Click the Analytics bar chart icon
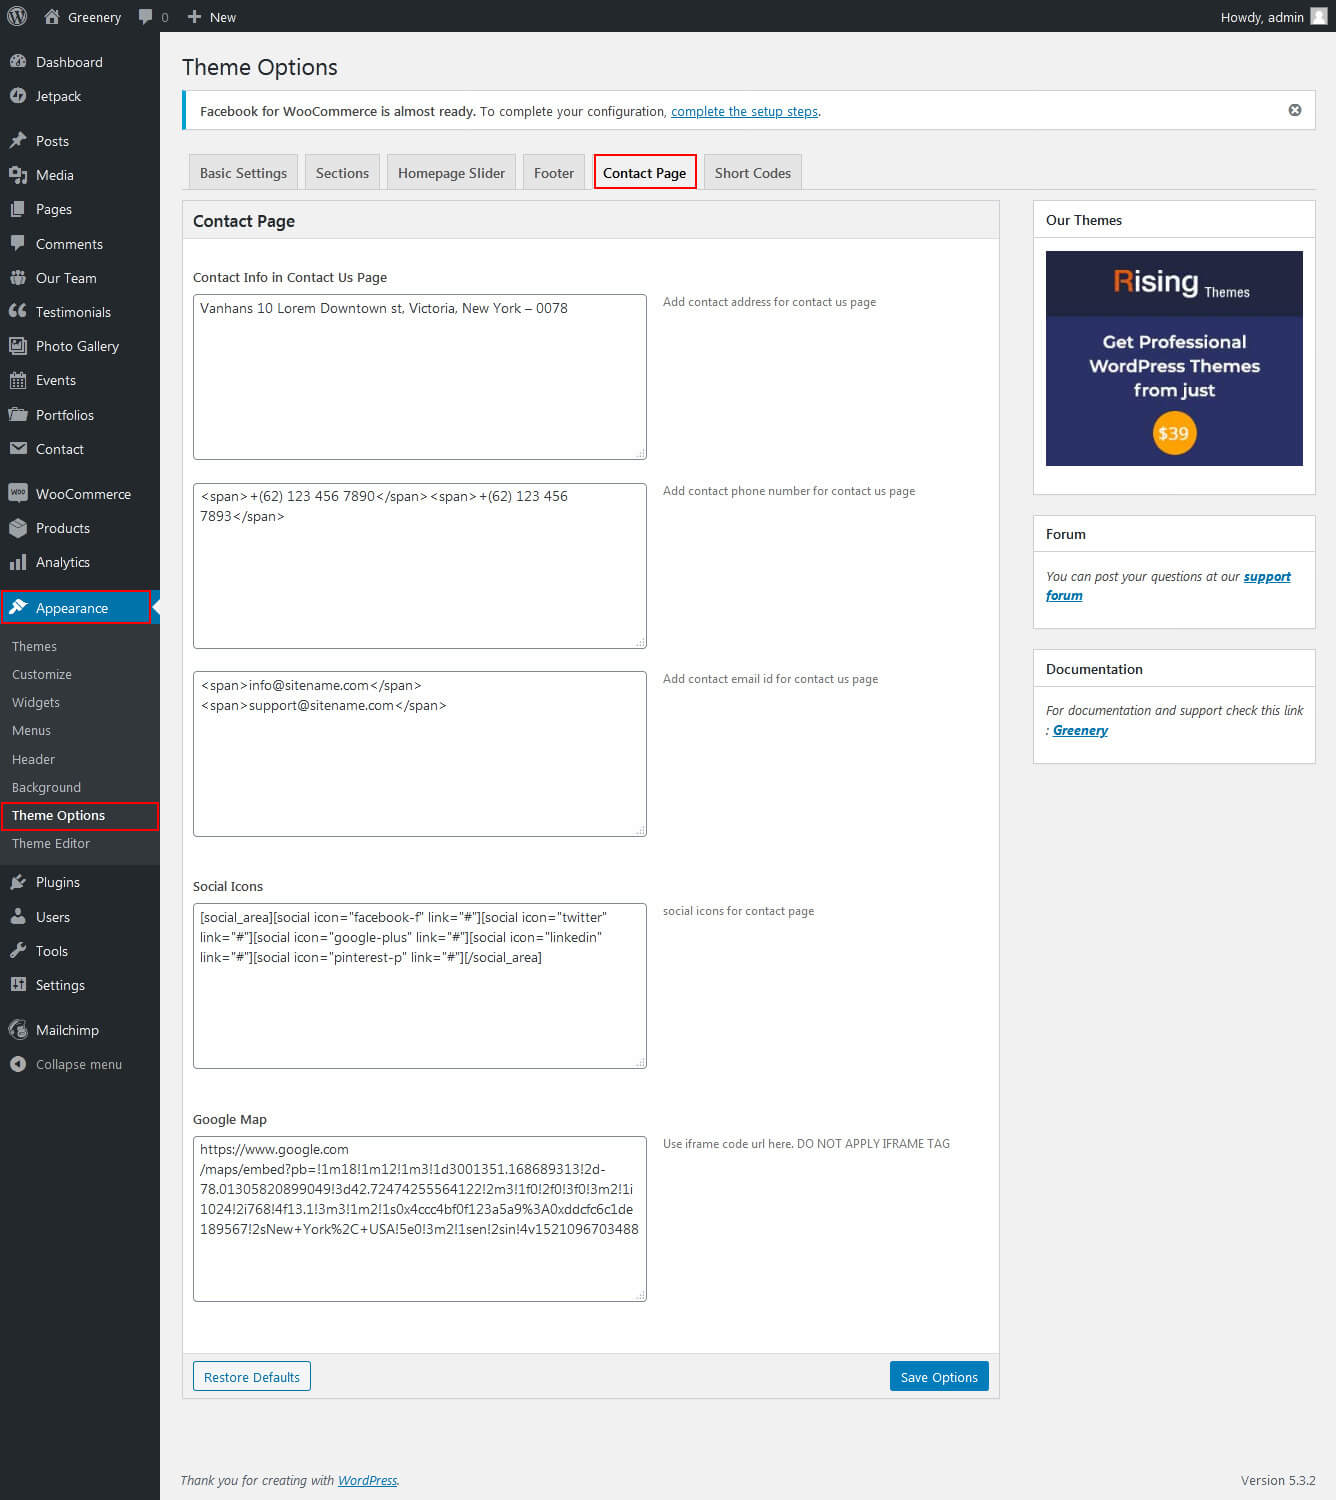The height and width of the screenshot is (1500, 1336). [x=18, y=562]
